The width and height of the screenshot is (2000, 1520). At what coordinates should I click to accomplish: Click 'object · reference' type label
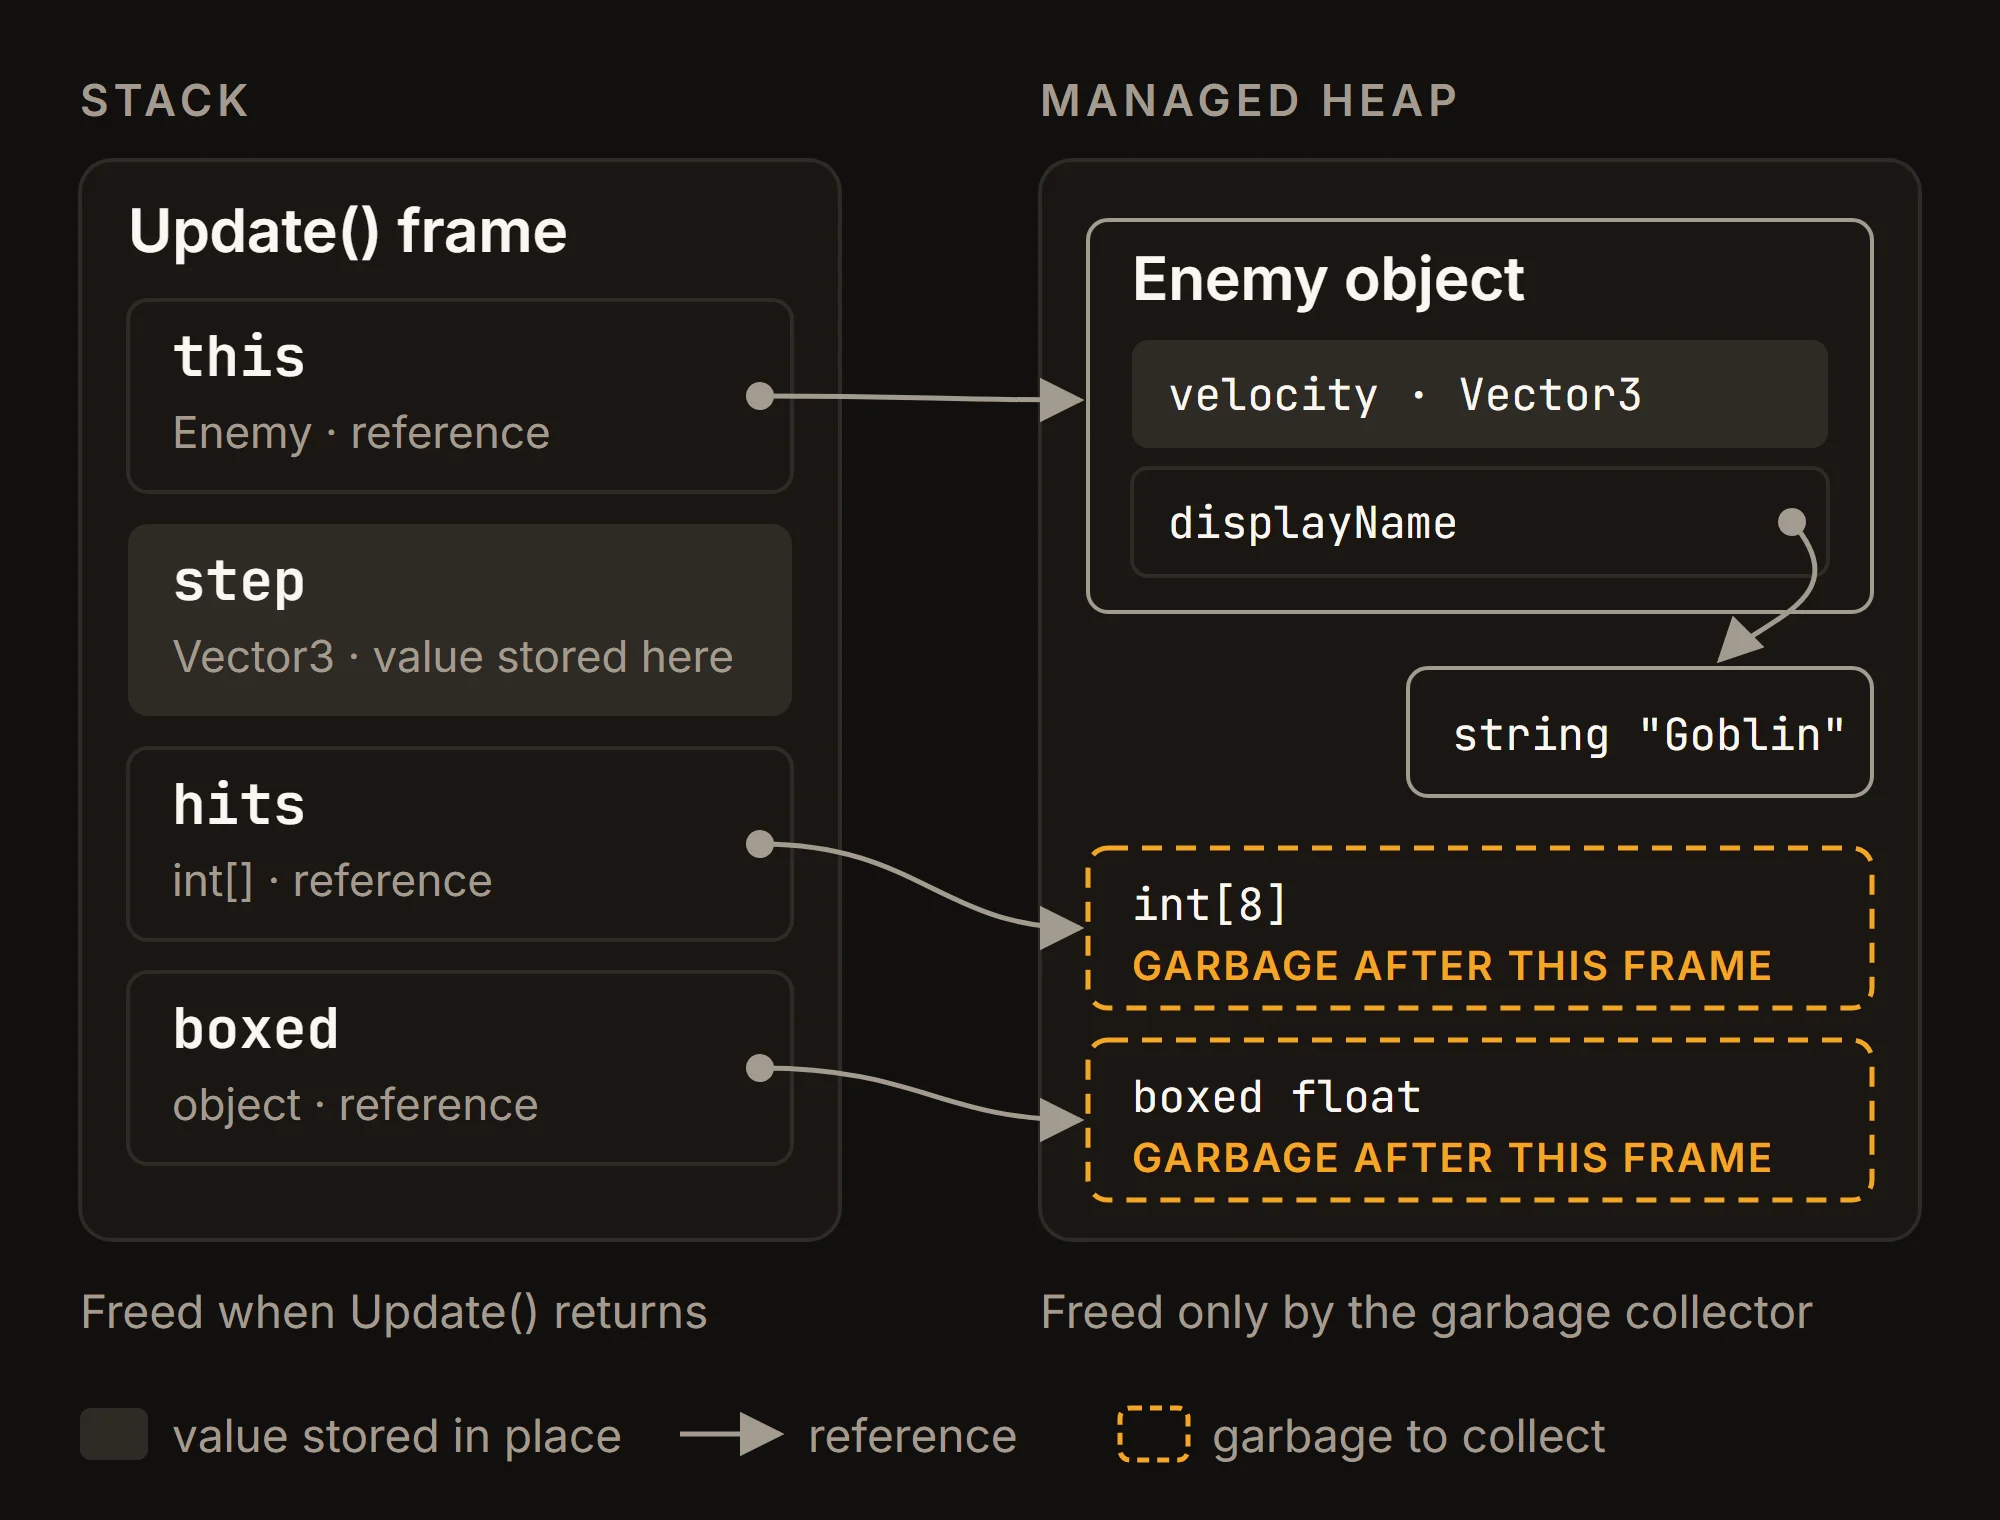coord(355,1106)
